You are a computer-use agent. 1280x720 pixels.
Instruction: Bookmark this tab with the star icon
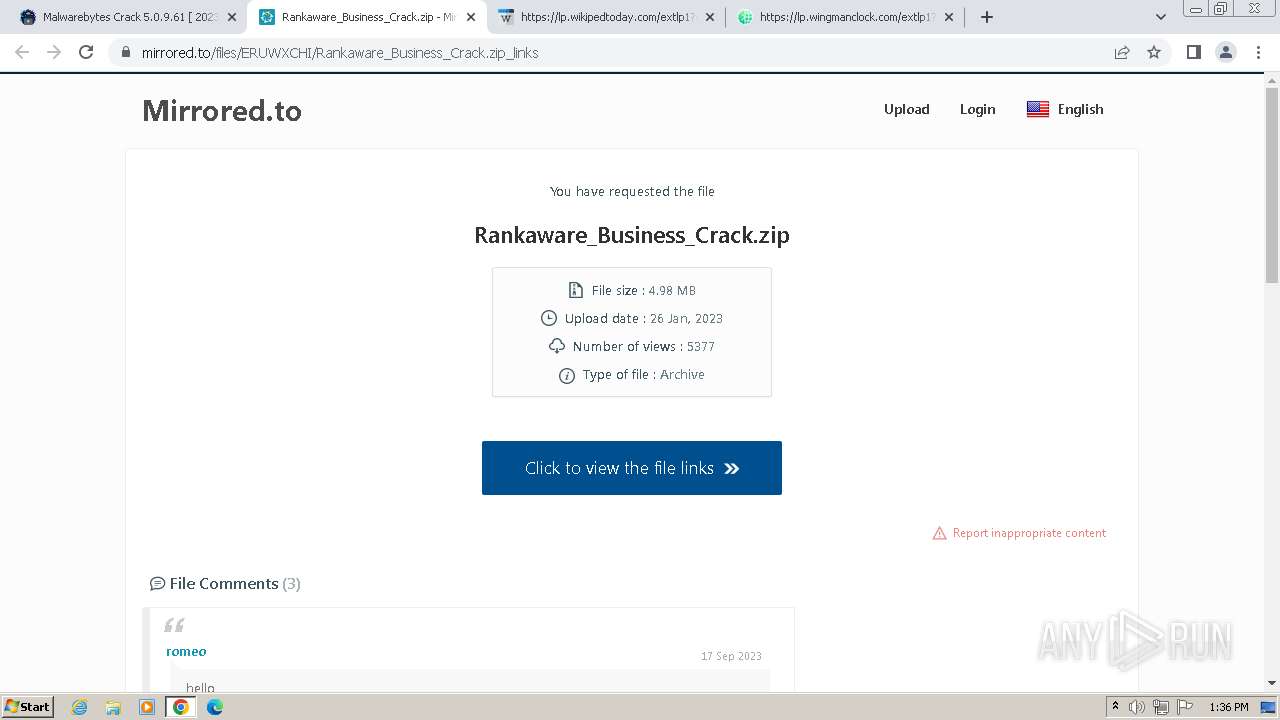1154,52
